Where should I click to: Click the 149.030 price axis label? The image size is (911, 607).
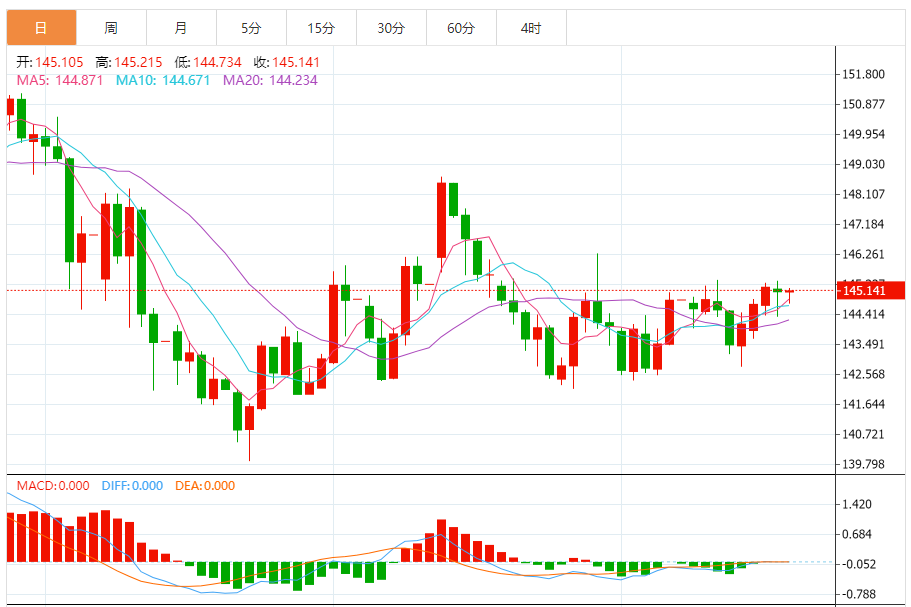click(863, 164)
